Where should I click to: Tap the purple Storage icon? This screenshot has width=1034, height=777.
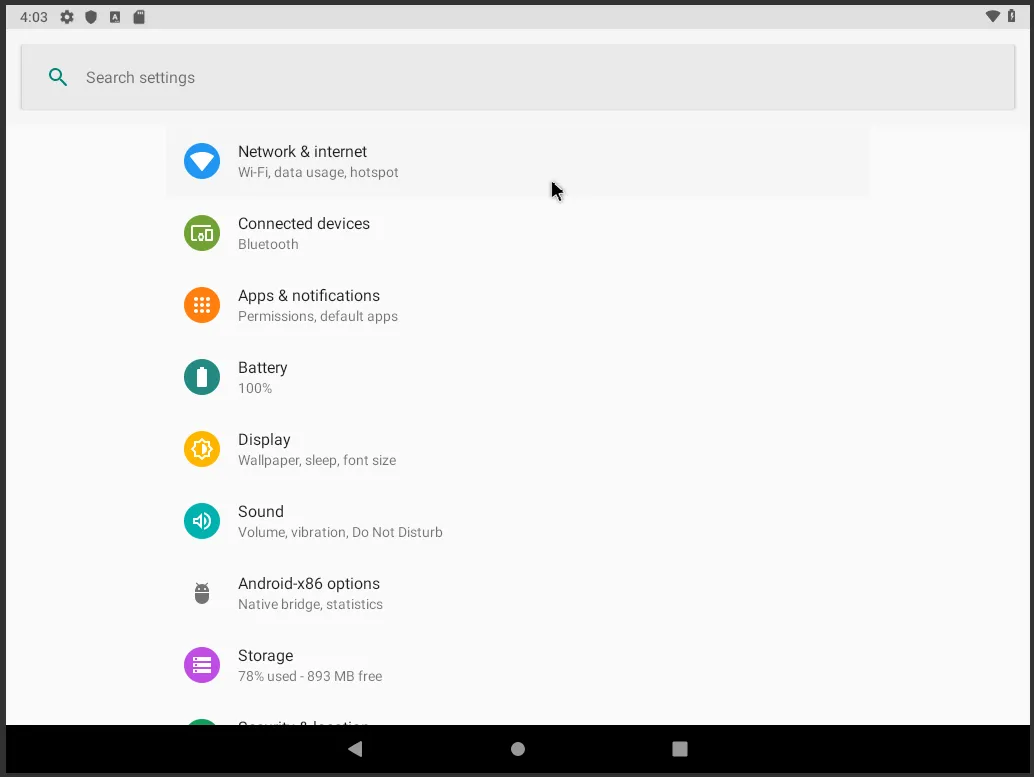(x=202, y=665)
